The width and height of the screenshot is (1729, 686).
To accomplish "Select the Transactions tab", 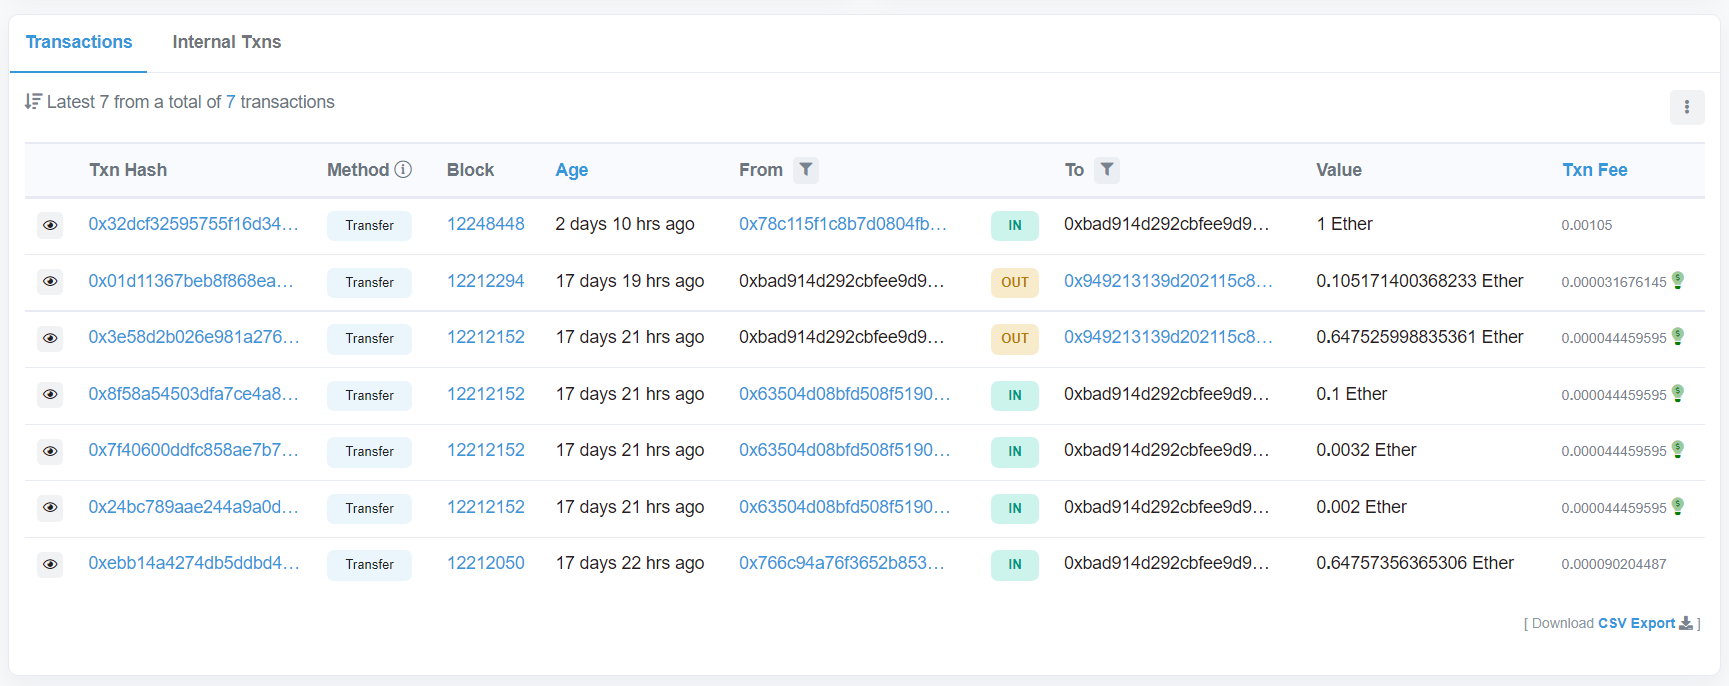I will [79, 42].
